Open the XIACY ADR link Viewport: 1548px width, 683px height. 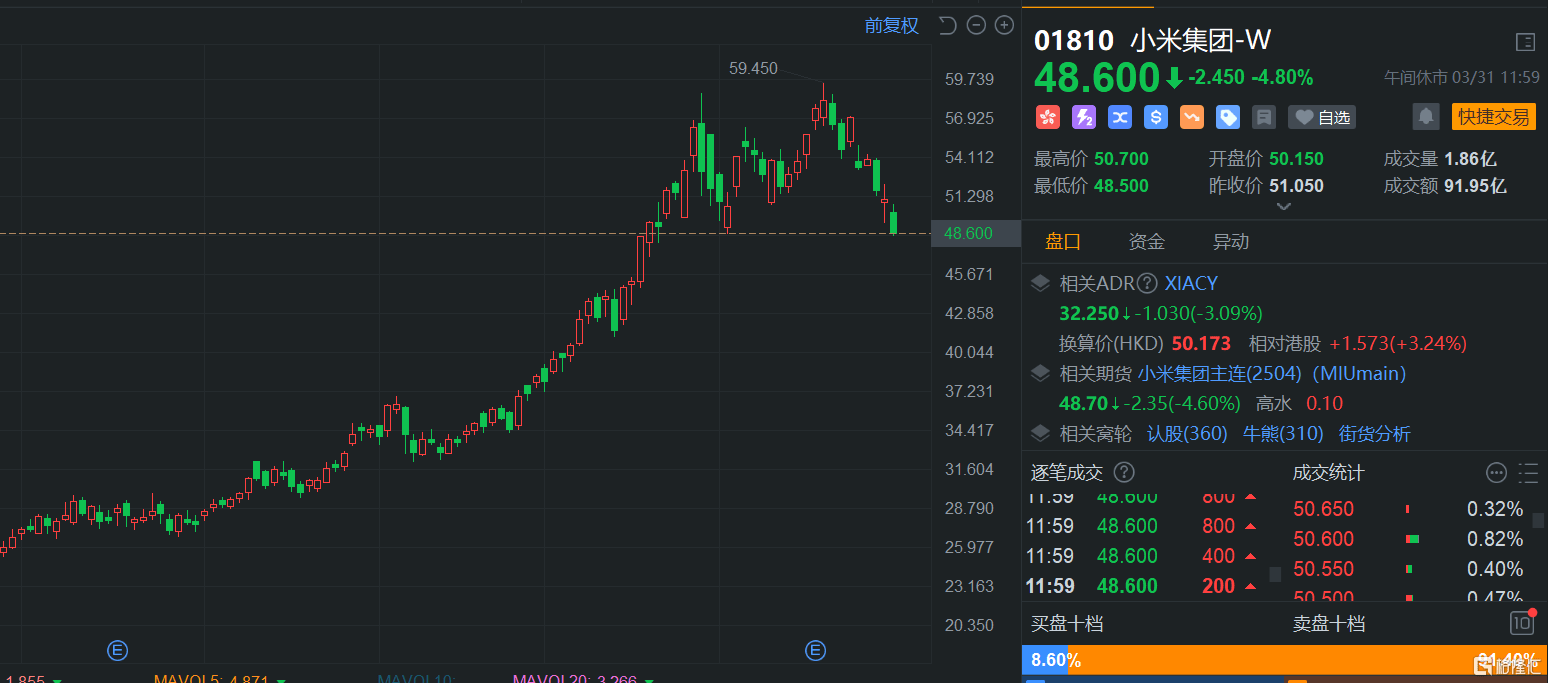click(x=1191, y=283)
